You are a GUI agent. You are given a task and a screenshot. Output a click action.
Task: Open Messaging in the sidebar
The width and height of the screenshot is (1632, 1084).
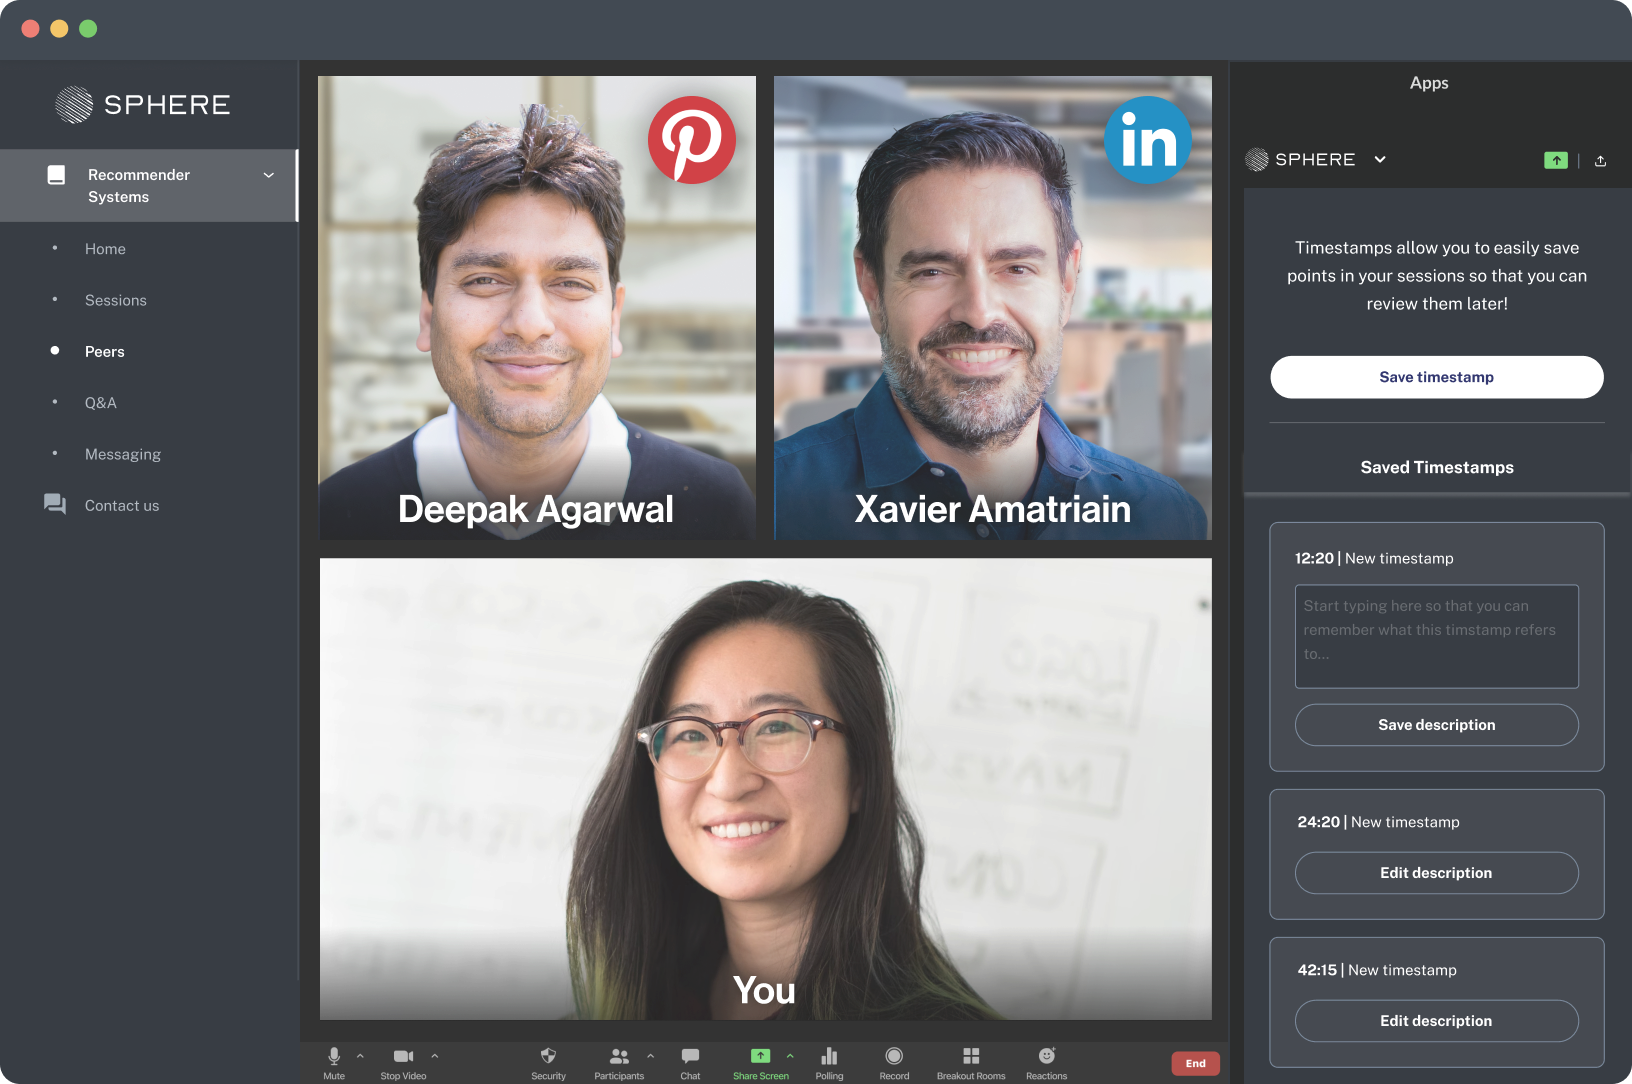pos(123,454)
